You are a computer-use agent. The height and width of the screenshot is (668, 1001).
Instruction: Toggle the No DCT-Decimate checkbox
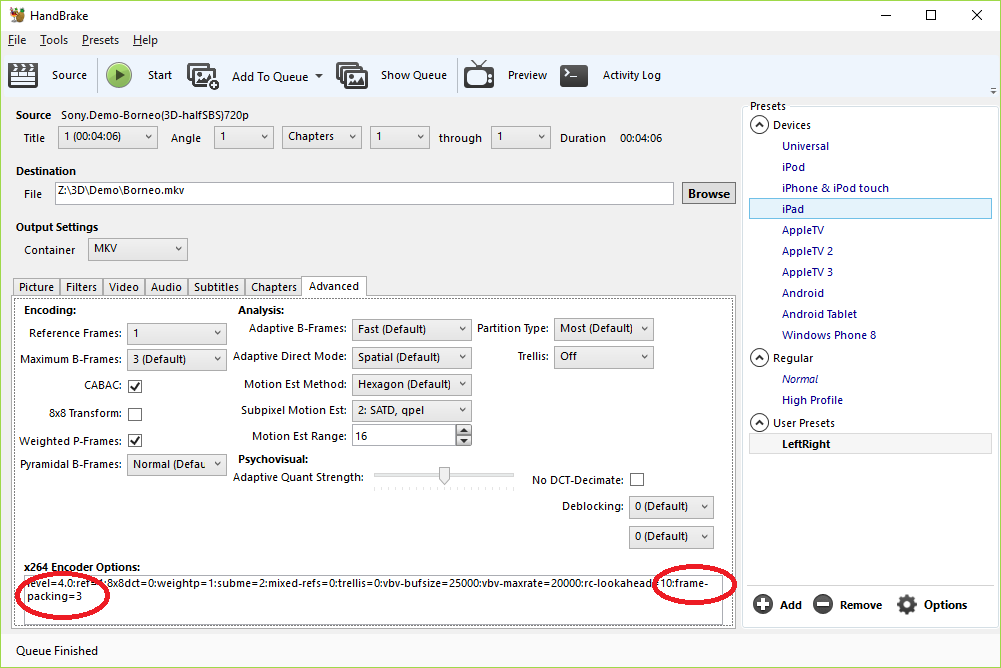(x=637, y=480)
